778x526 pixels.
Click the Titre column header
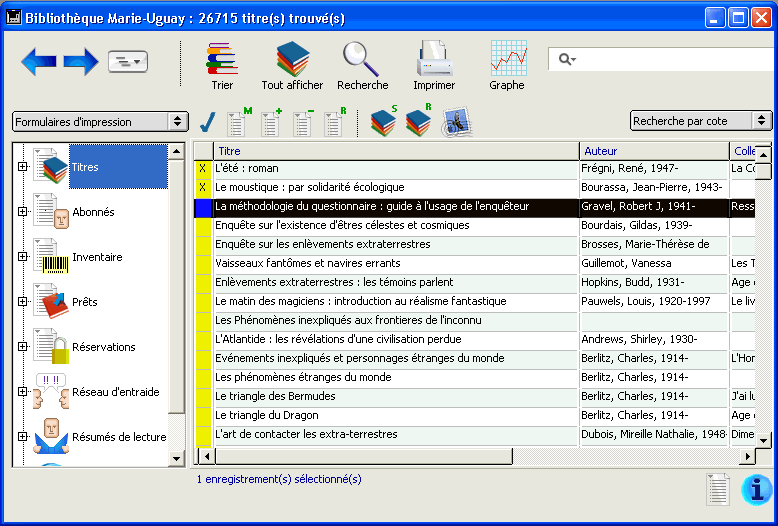tap(396, 151)
